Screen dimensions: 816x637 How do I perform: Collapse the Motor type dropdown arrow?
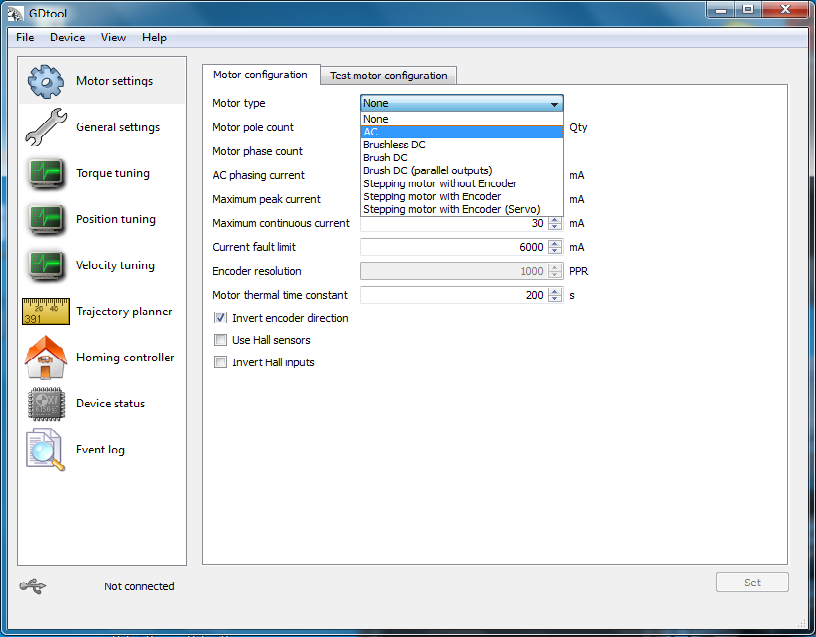(x=553, y=103)
